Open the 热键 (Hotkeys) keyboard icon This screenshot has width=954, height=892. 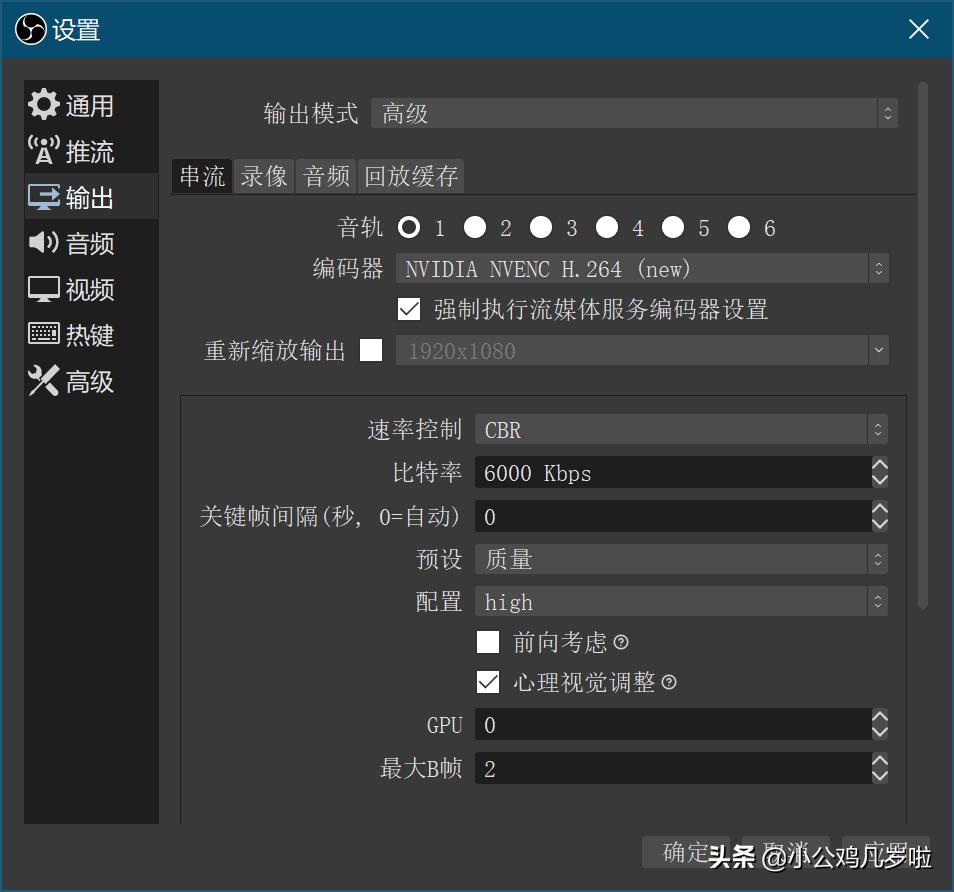tap(44, 334)
